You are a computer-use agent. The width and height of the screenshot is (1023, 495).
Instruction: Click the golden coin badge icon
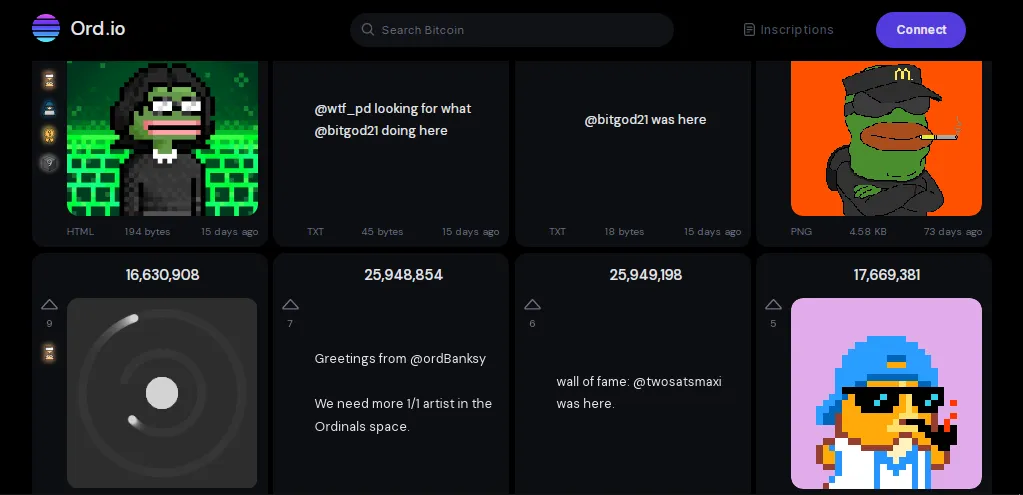(x=49, y=135)
